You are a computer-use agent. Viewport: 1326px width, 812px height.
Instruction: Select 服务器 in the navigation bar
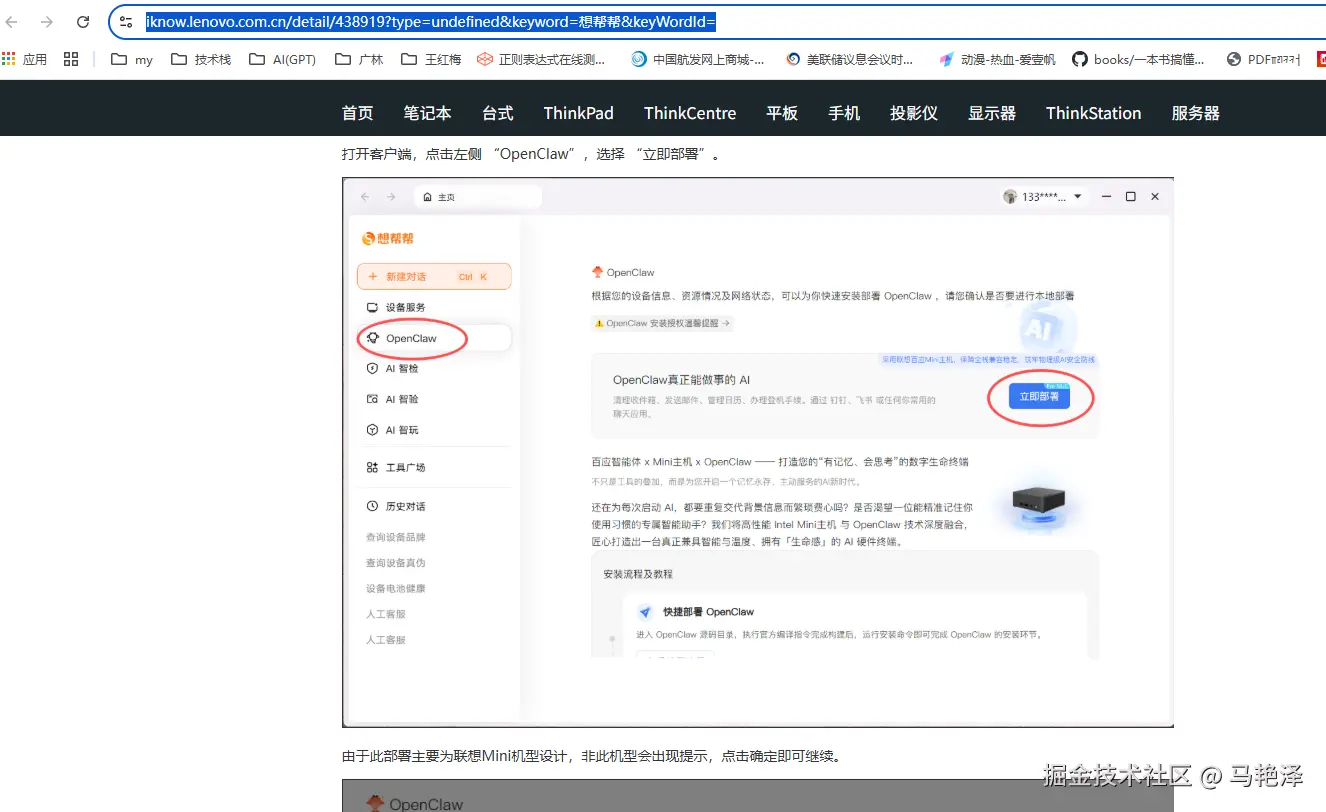pos(1196,113)
